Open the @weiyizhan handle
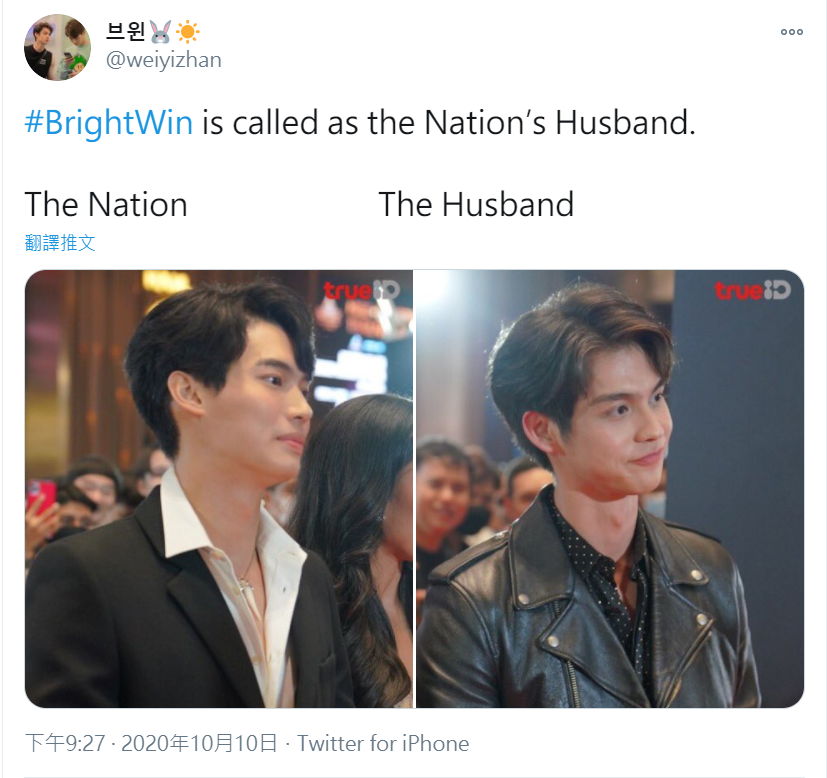 [164, 60]
